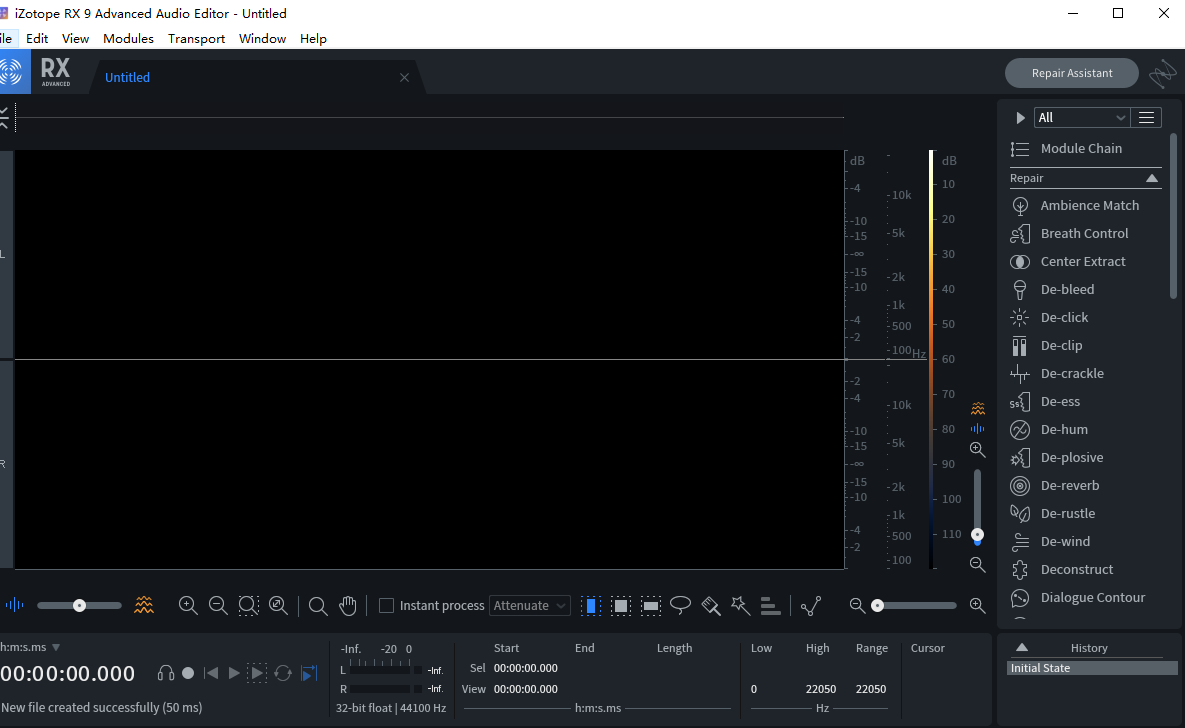
Task: Collapse the Repair section
Action: (x=1152, y=178)
